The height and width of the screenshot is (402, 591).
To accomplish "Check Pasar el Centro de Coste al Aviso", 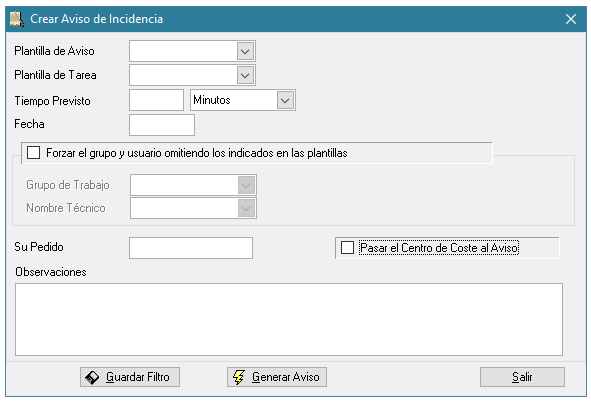I will (x=347, y=248).
